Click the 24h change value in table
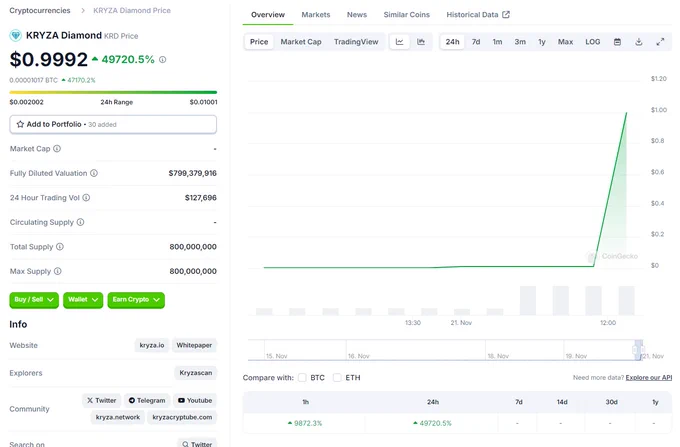 coord(432,423)
